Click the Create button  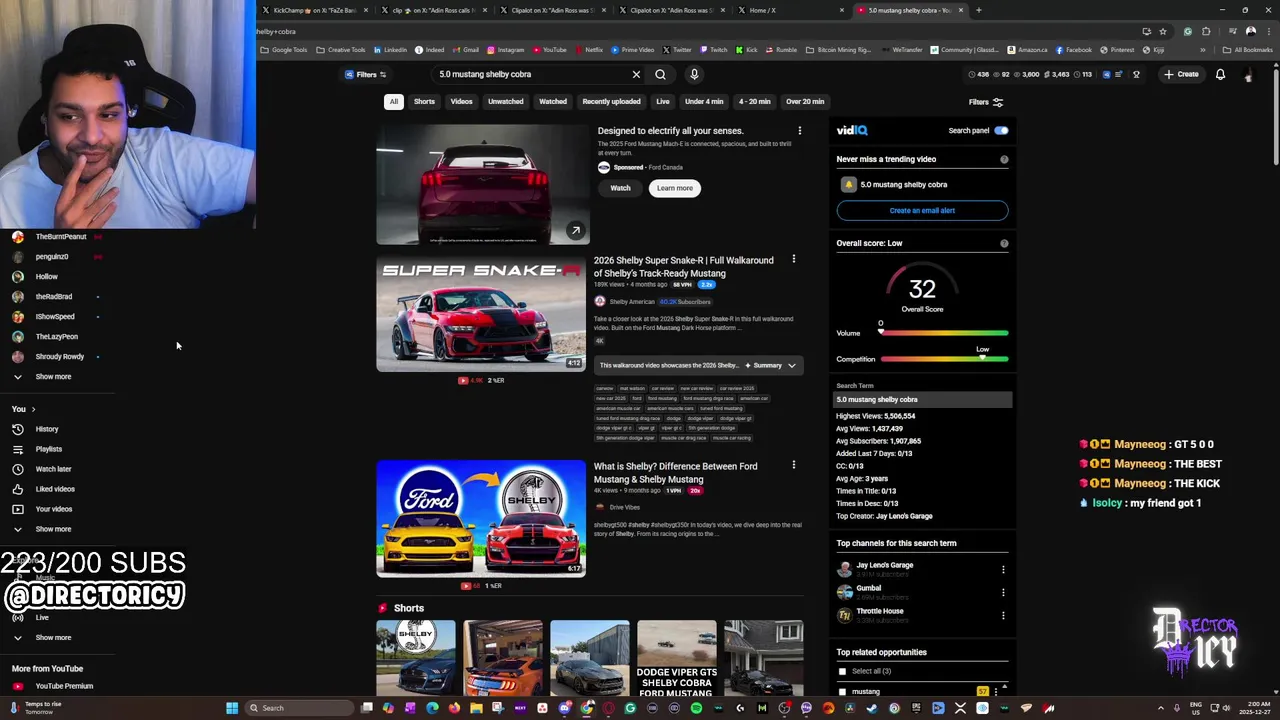(1180, 74)
